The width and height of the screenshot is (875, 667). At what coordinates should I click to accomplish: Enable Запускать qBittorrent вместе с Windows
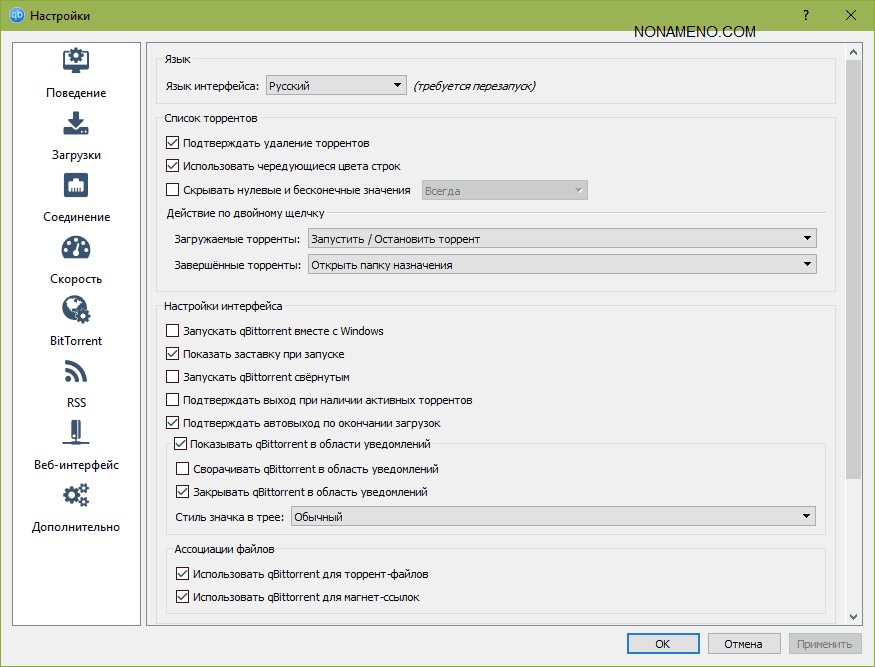(x=173, y=331)
